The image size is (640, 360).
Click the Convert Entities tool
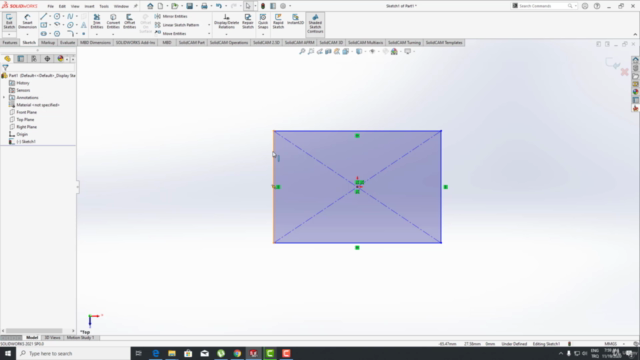(x=113, y=21)
